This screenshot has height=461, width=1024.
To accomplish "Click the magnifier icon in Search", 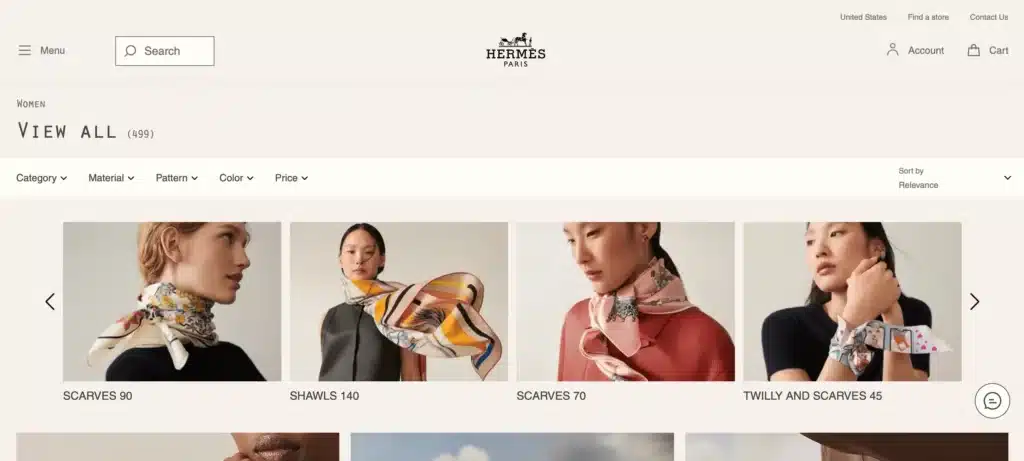I will tap(131, 50).
